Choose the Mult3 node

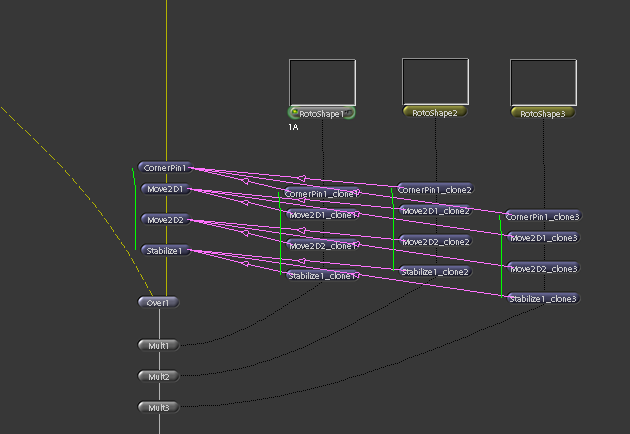pos(159,407)
